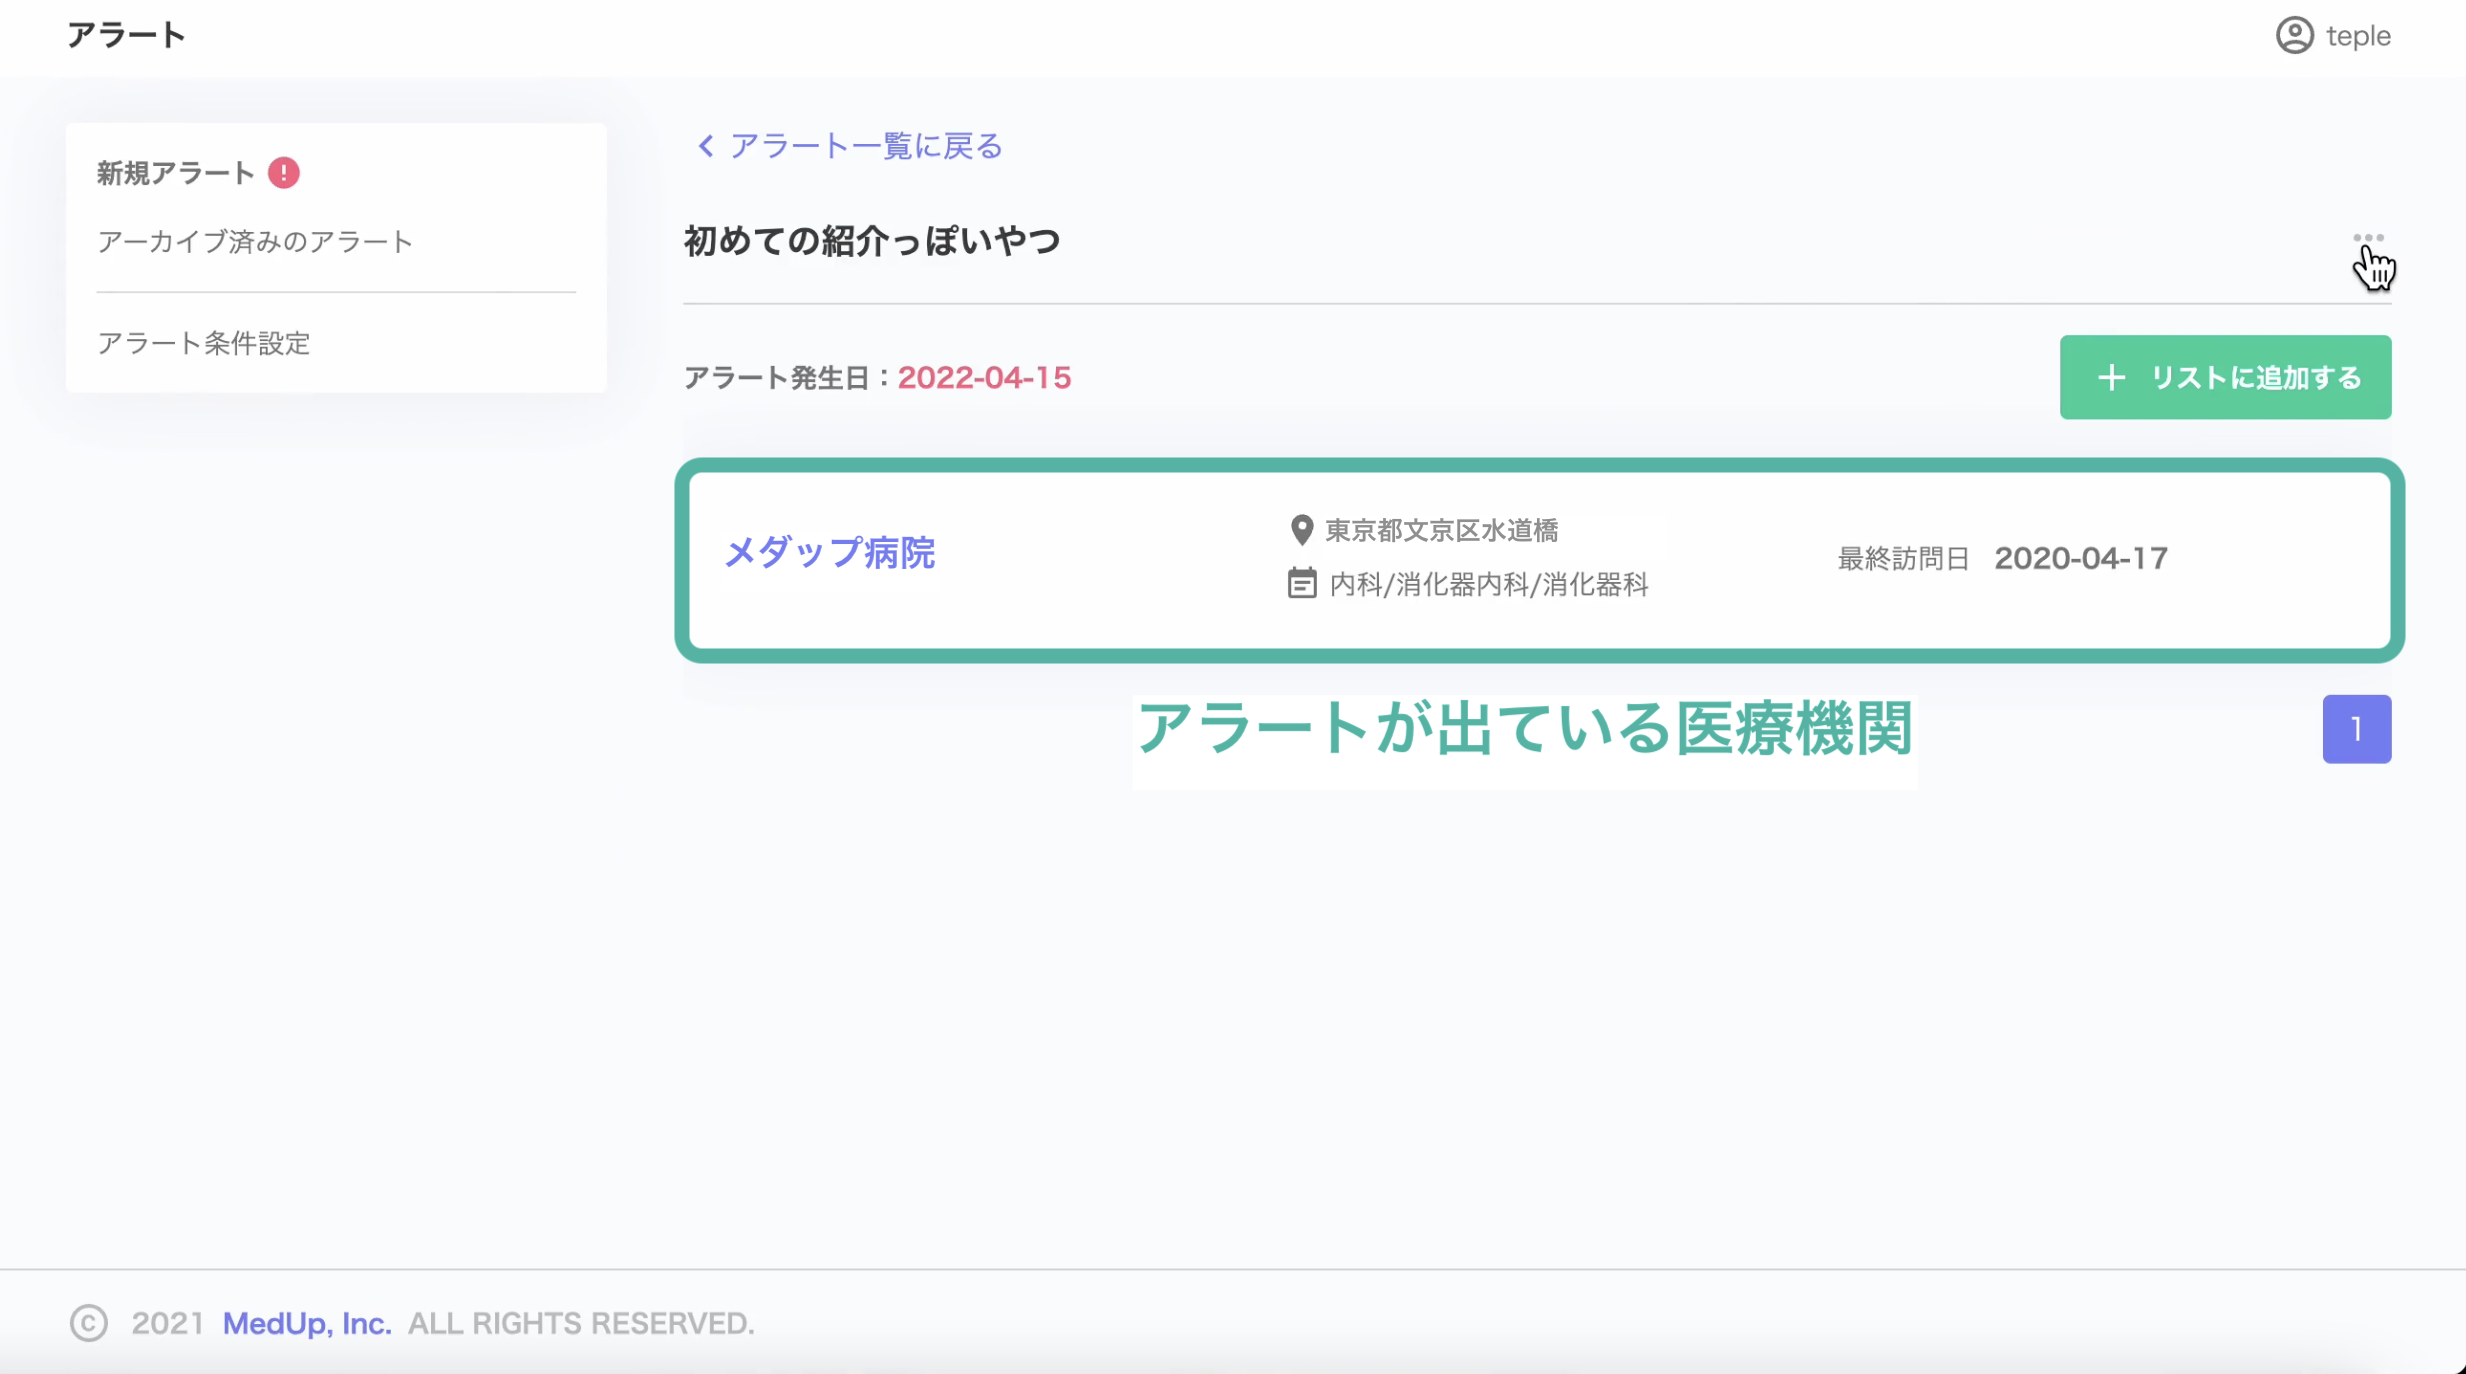
Task: Click ALL RIGHTS RESERVED footer text
Action: [x=580, y=1323]
